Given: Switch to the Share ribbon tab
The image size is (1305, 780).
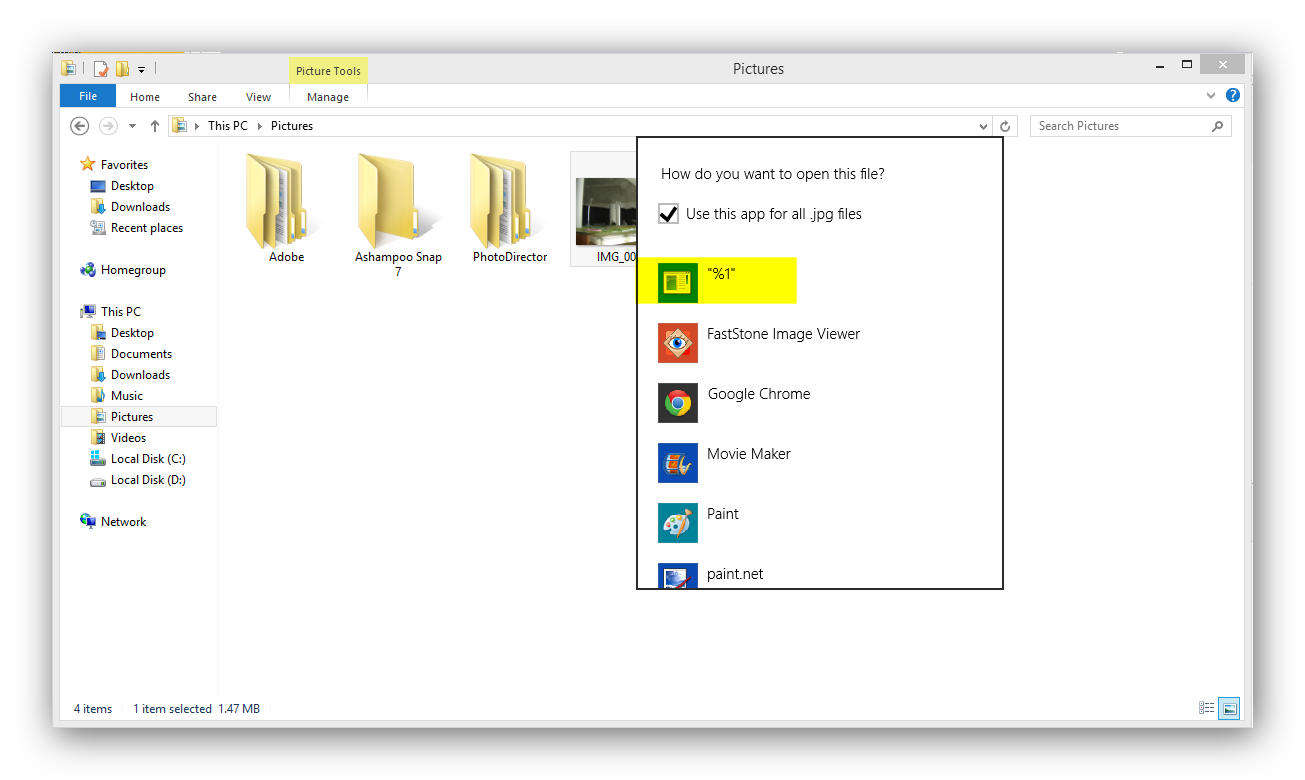Looking at the screenshot, I should point(202,97).
